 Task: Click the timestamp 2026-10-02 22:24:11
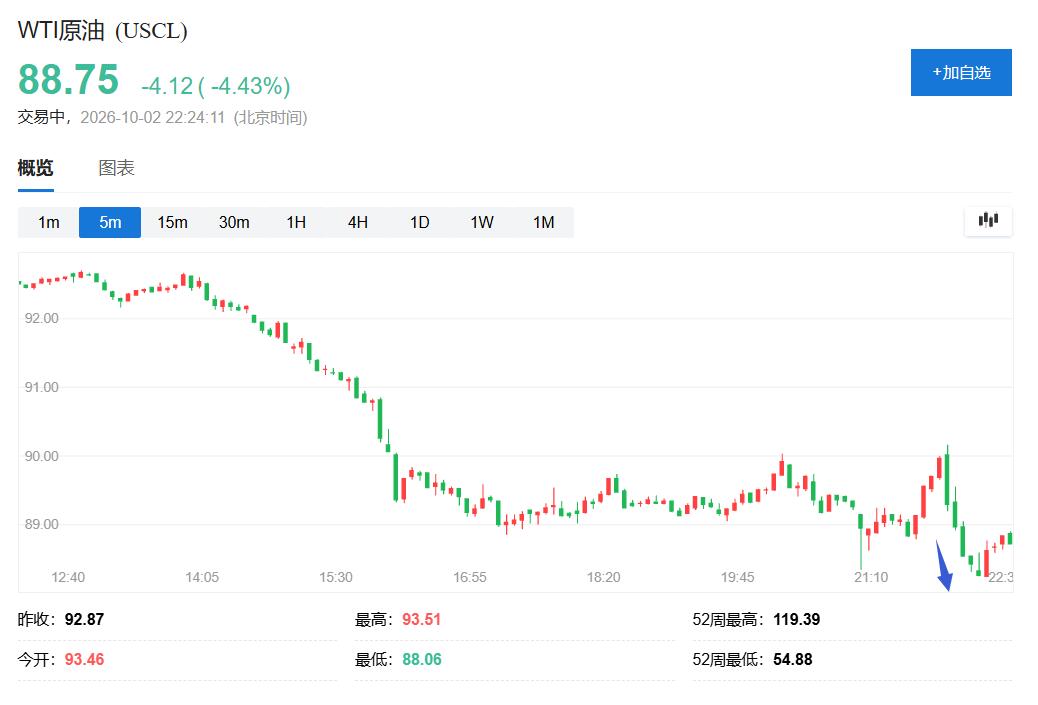[x=153, y=118]
